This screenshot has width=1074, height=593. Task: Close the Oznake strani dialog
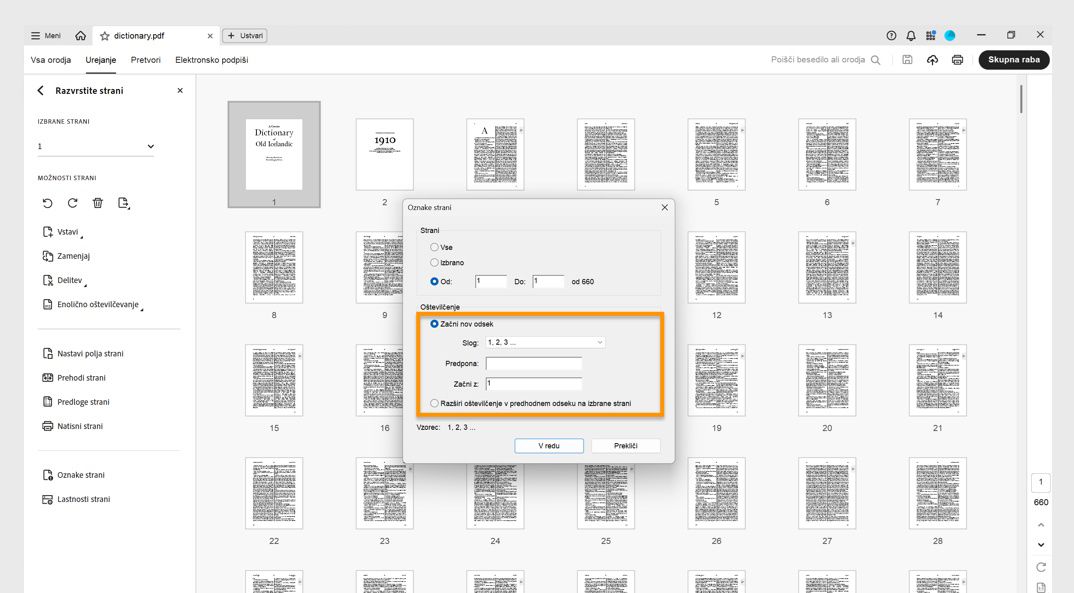pyautogui.click(x=664, y=207)
